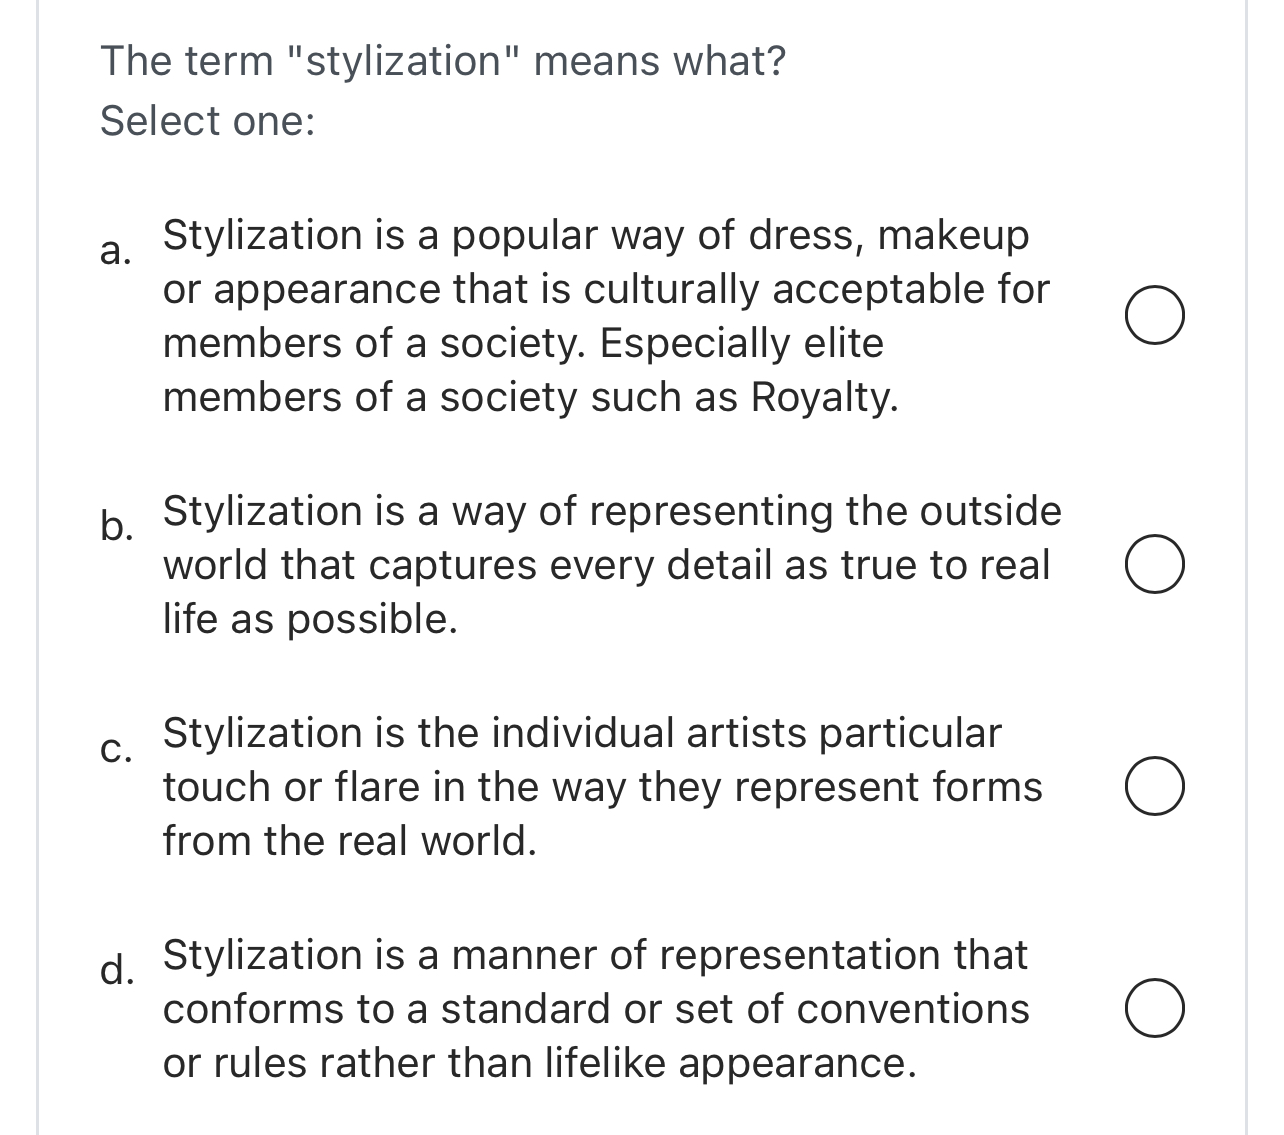This screenshot has height=1135, width=1284.
Task: Click the question text about "stylization"
Action: tap(443, 62)
